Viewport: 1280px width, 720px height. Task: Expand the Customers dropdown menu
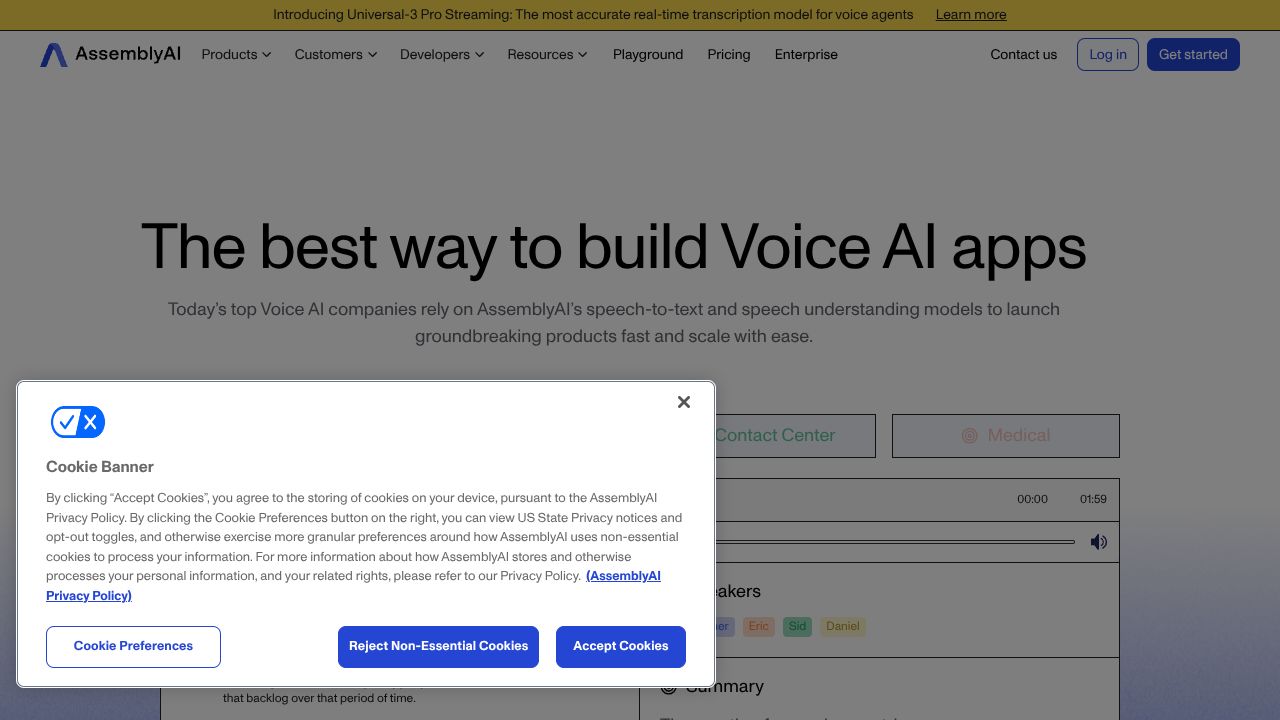[335, 55]
